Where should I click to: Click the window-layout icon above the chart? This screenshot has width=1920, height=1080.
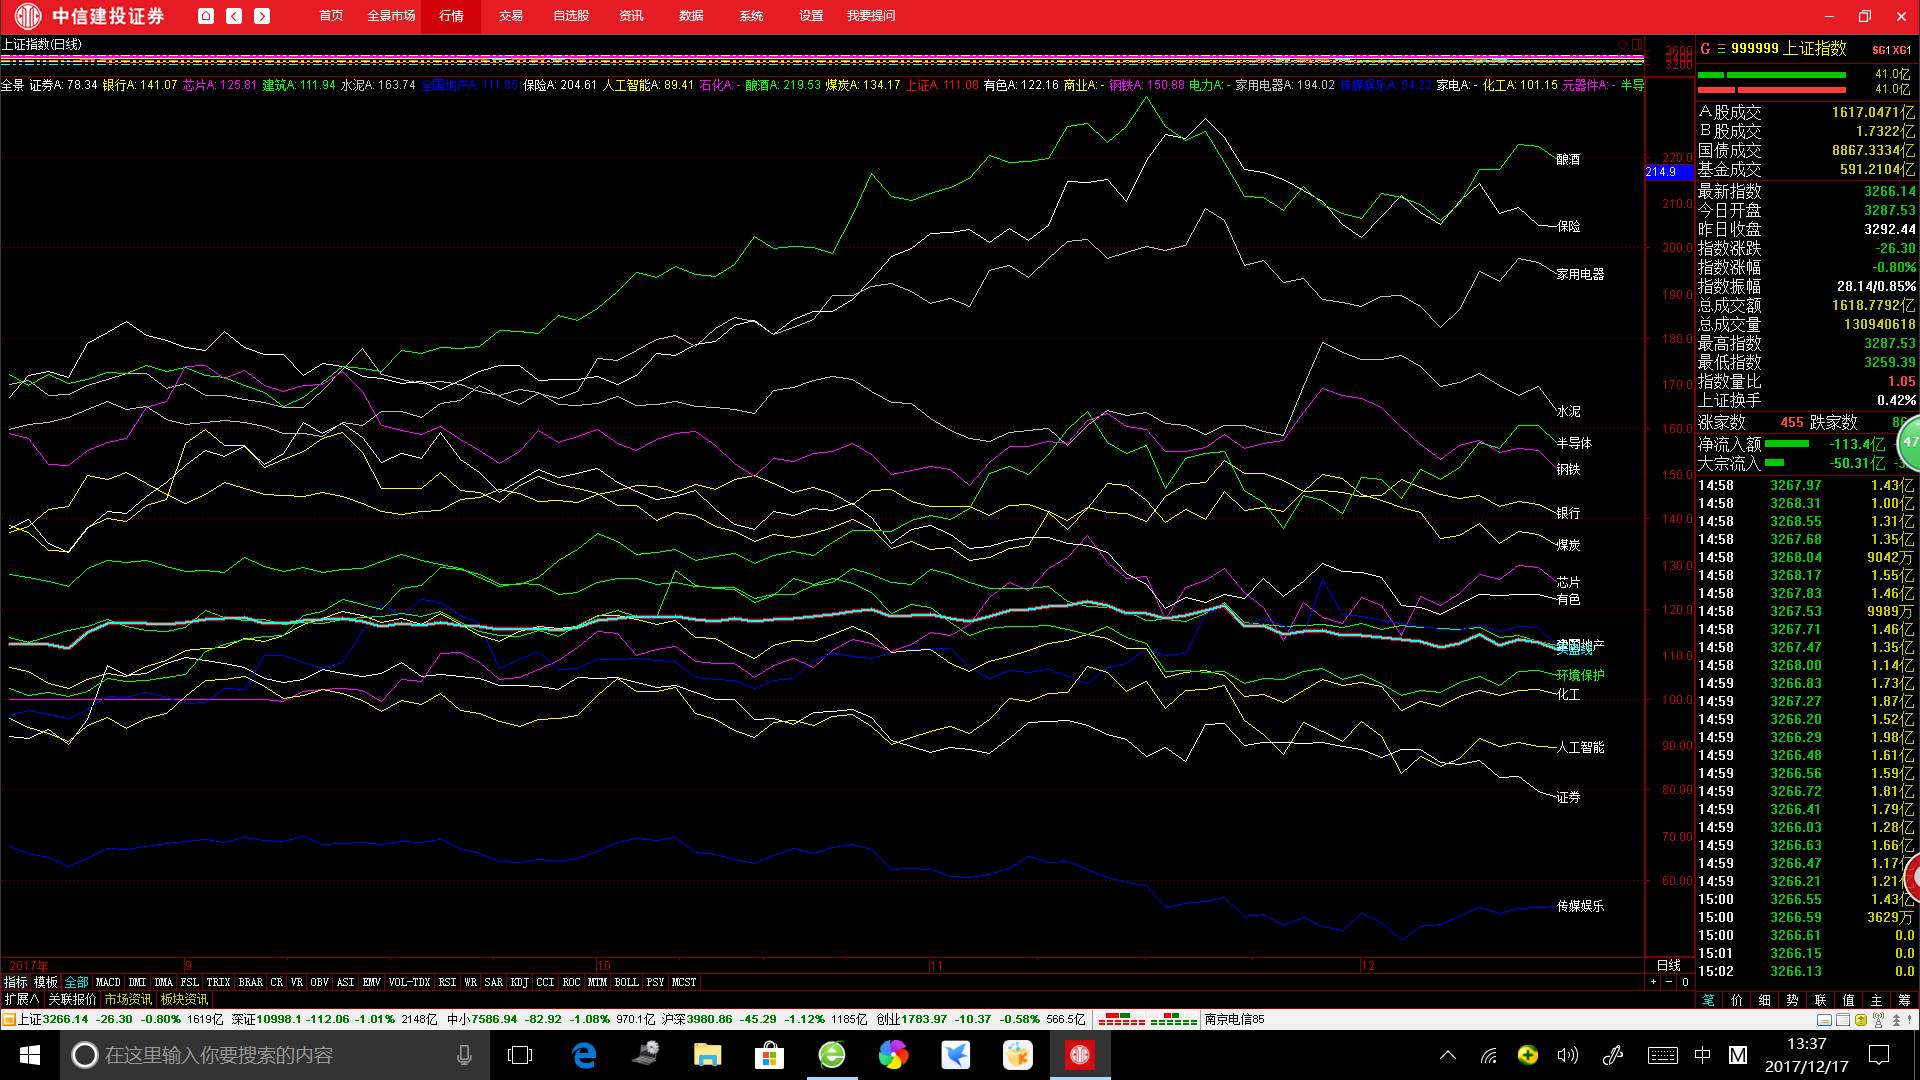(1637, 44)
